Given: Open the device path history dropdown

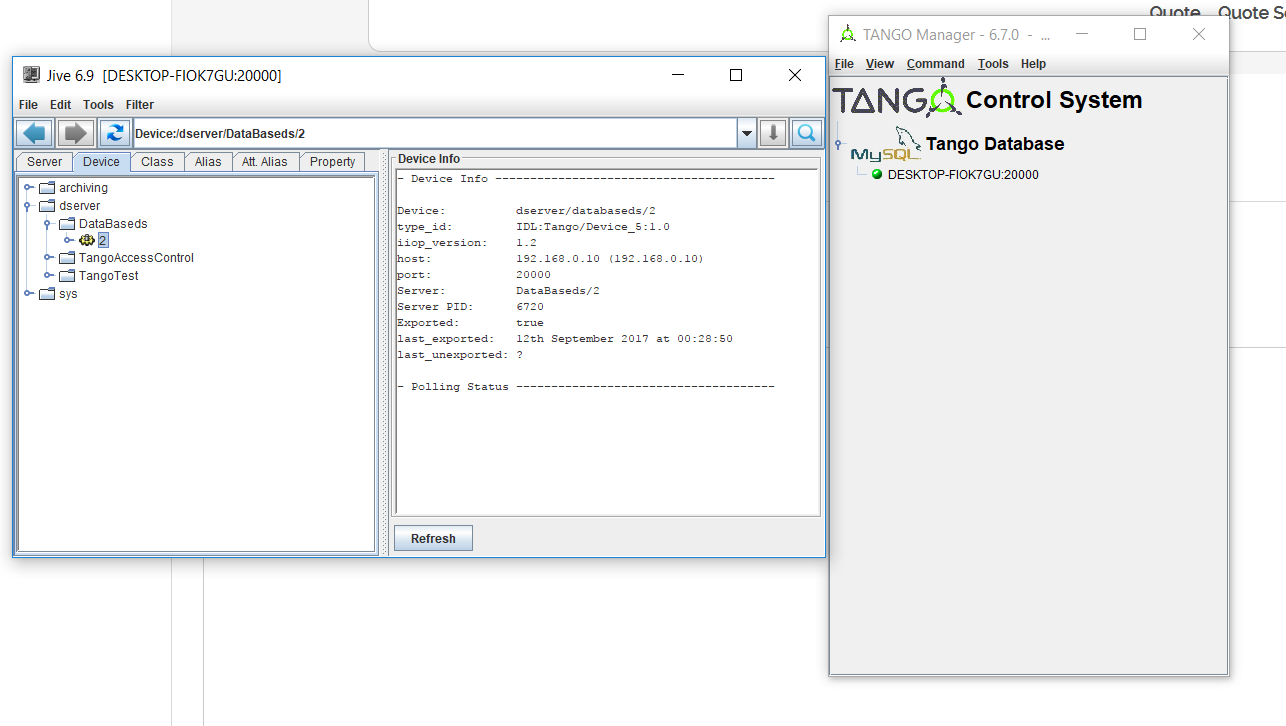Looking at the screenshot, I should [747, 133].
